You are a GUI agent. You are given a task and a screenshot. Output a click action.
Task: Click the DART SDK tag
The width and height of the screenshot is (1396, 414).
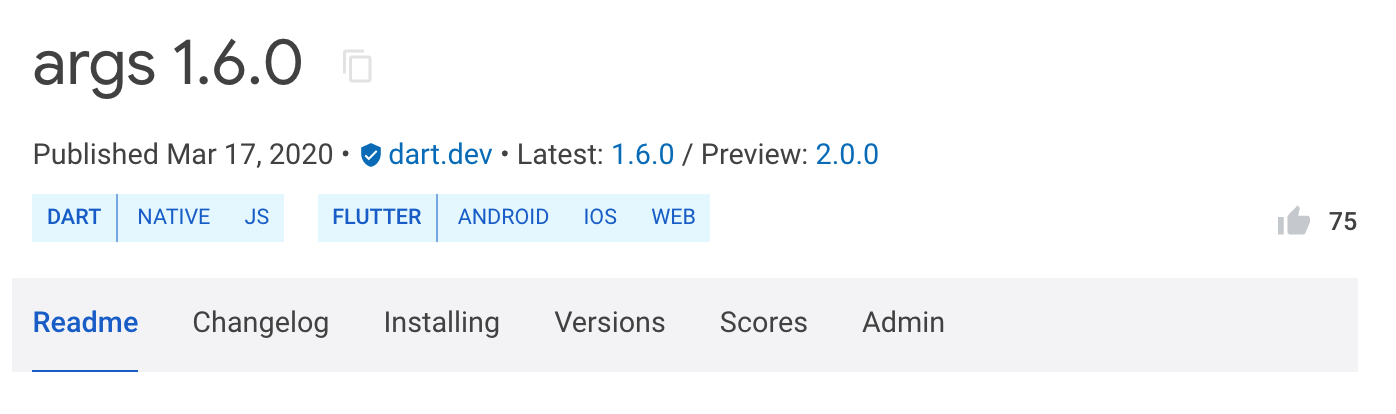tap(74, 217)
